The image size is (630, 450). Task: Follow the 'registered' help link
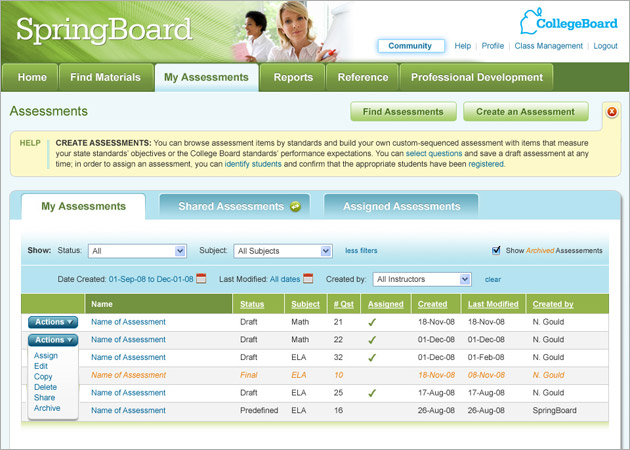[x=486, y=164]
